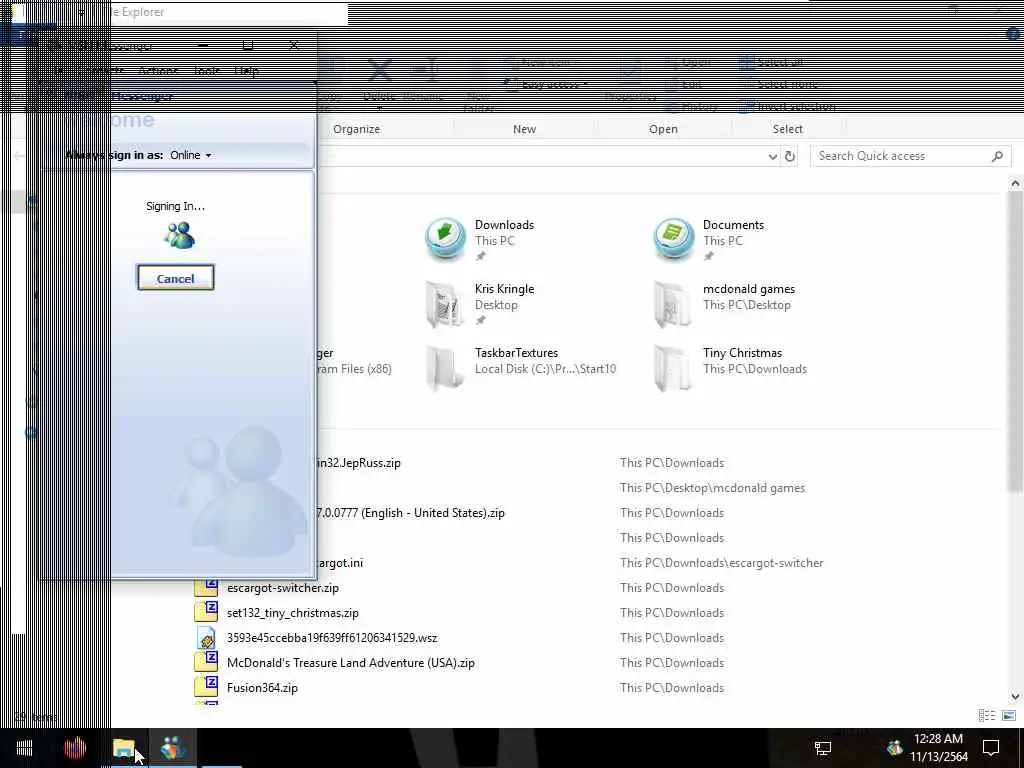Image resolution: width=1024 pixels, height=768 pixels.
Task: Click Invert selection in the ribbon
Action: (787, 106)
